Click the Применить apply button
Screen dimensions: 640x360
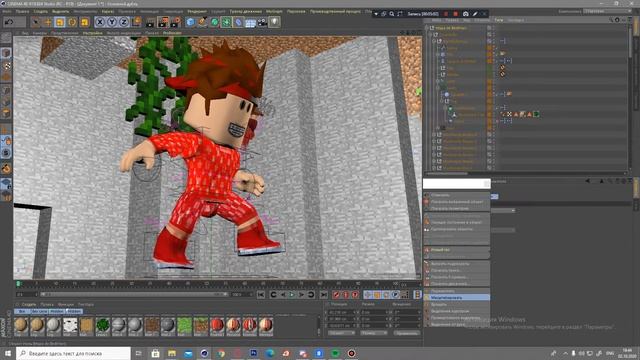[x=407, y=333]
